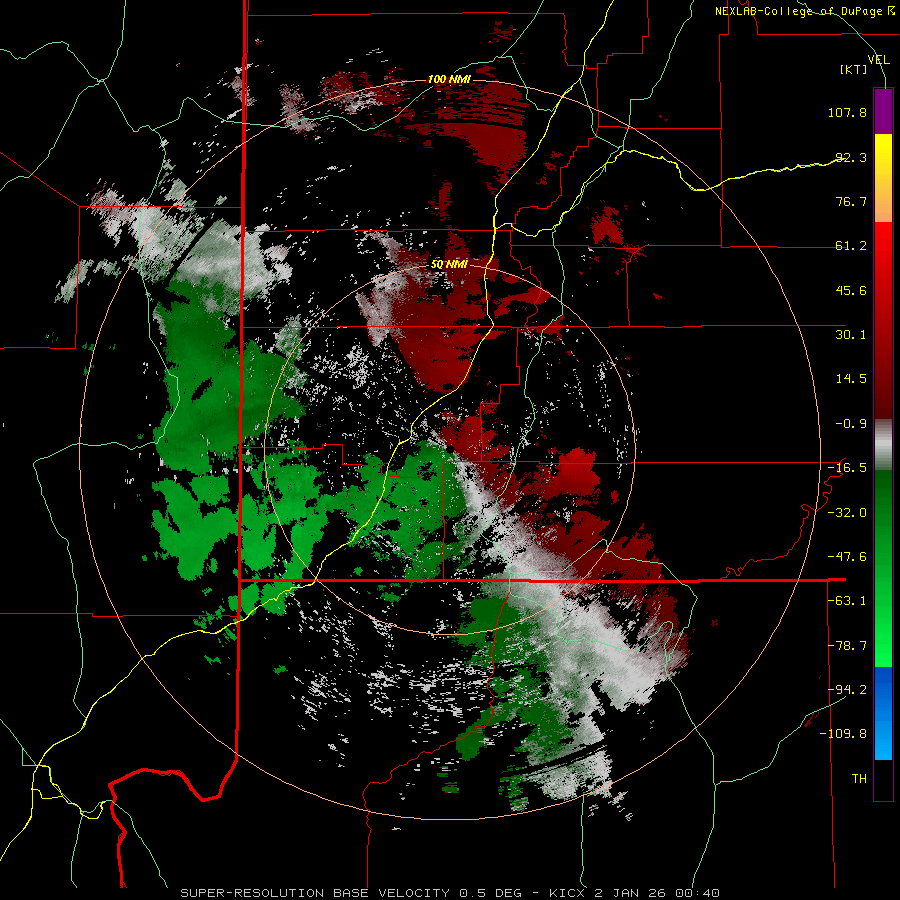Image resolution: width=900 pixels, height=900 pixels.
Task: Click the -94.2 legend value
Action: tap(847, 690)
